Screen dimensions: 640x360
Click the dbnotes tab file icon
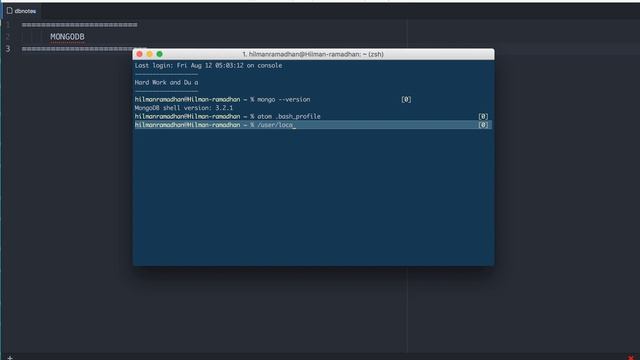[9, 11]
